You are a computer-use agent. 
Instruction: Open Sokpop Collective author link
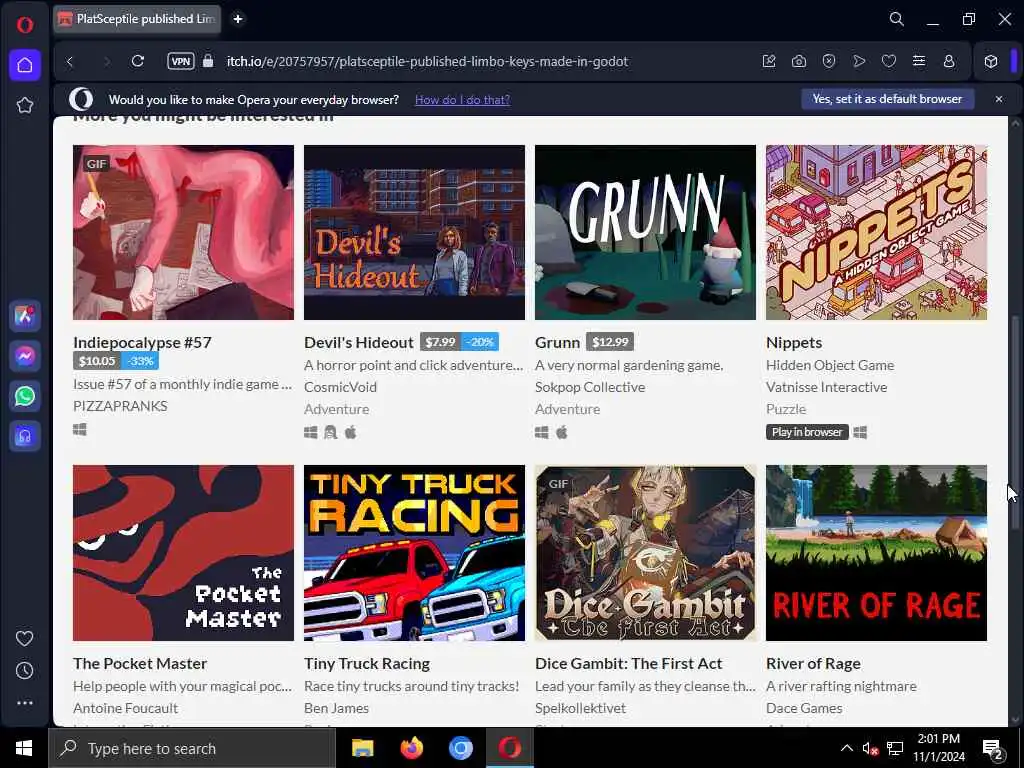[590, 387]
